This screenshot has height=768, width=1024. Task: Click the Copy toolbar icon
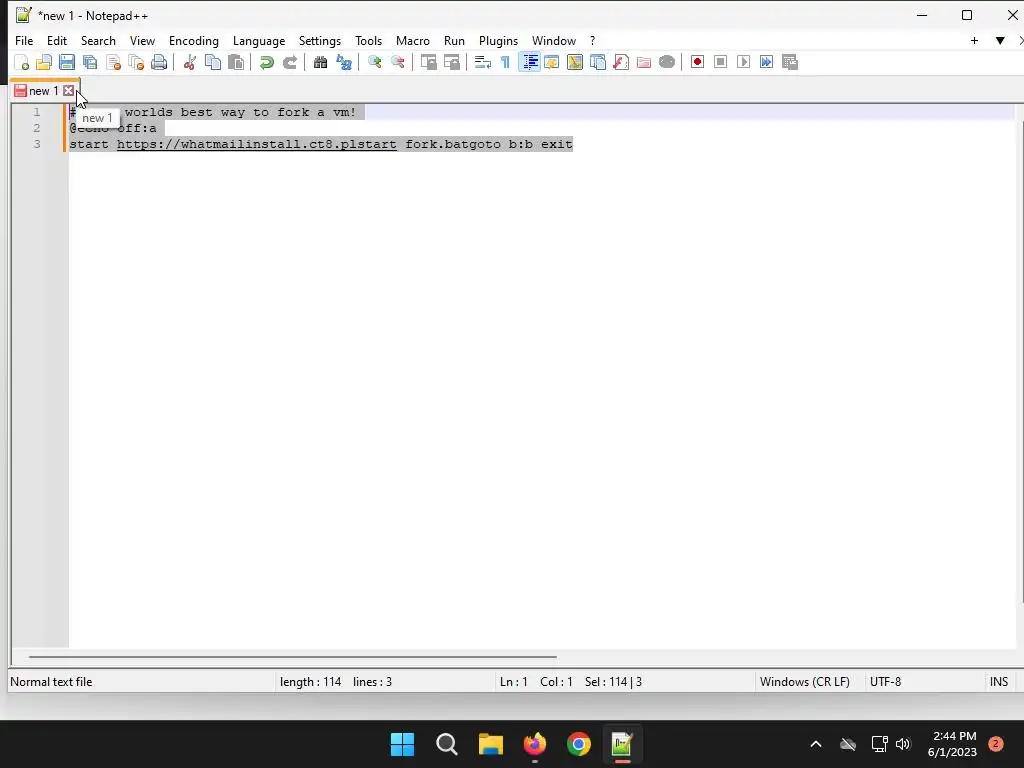(x=213, y=62)
